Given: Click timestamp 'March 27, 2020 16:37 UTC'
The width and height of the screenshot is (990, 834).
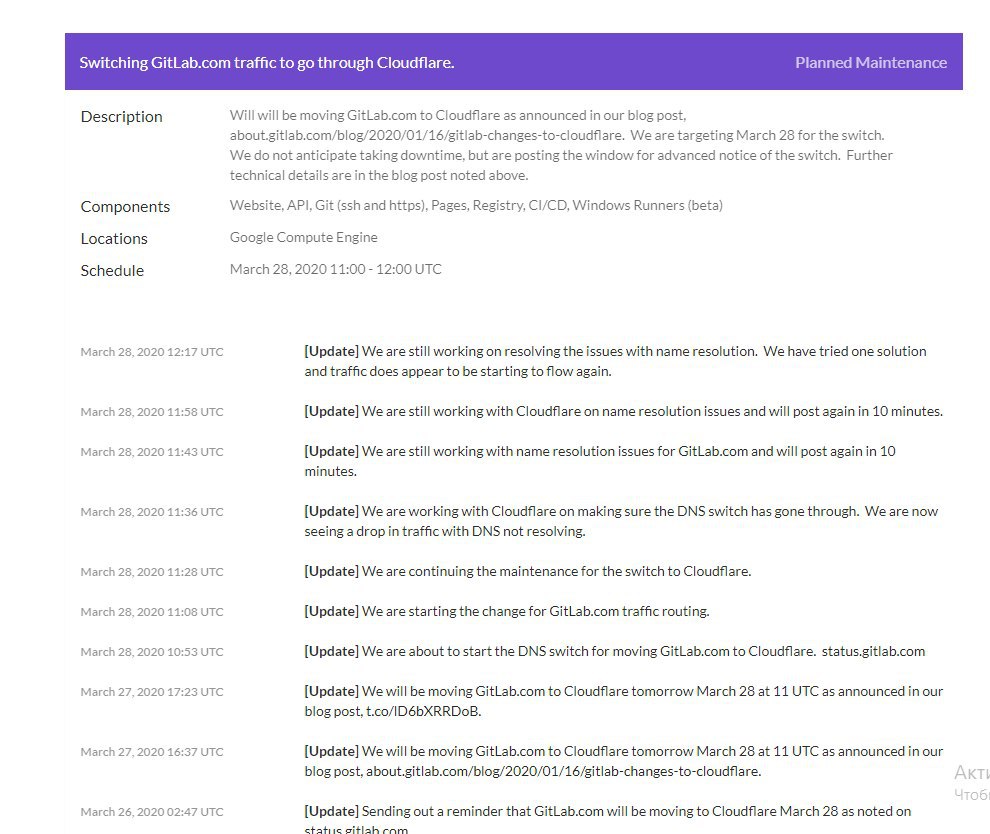Looking at the screenshot, I should tap(152, 752).
